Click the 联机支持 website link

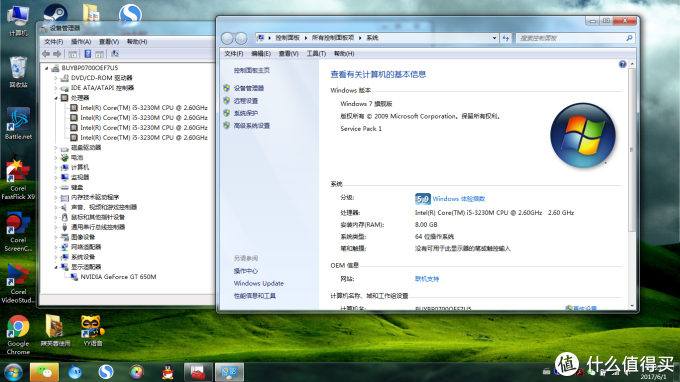(x=427, y=279)
